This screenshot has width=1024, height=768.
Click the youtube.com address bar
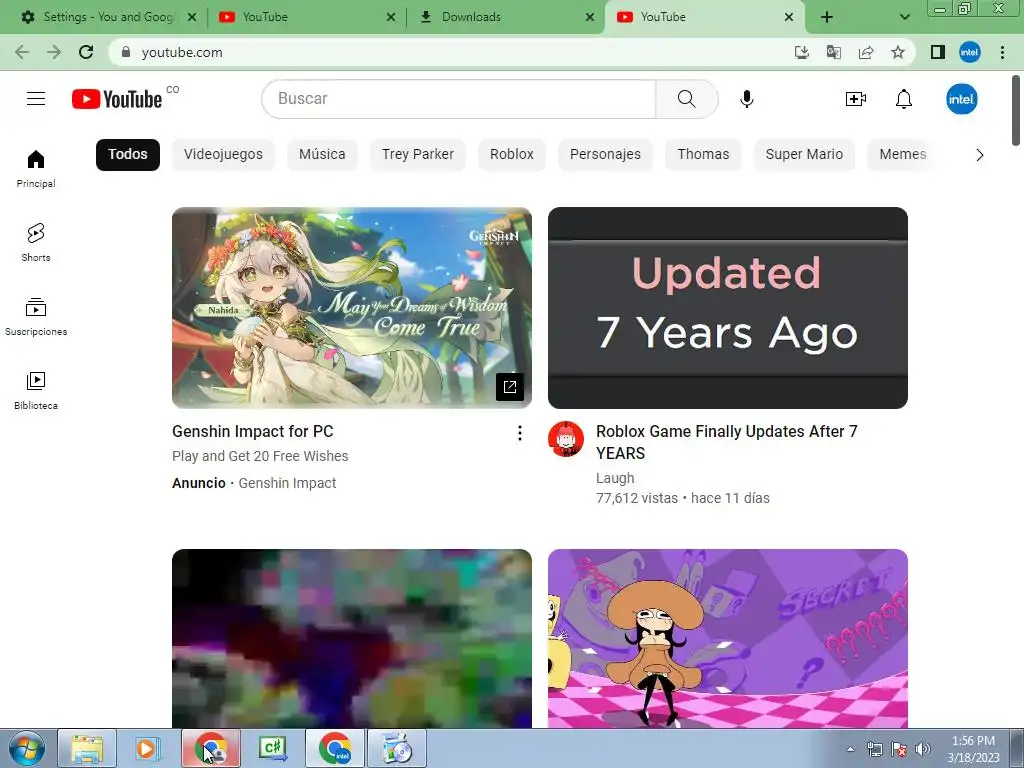[x=451, y=52]
